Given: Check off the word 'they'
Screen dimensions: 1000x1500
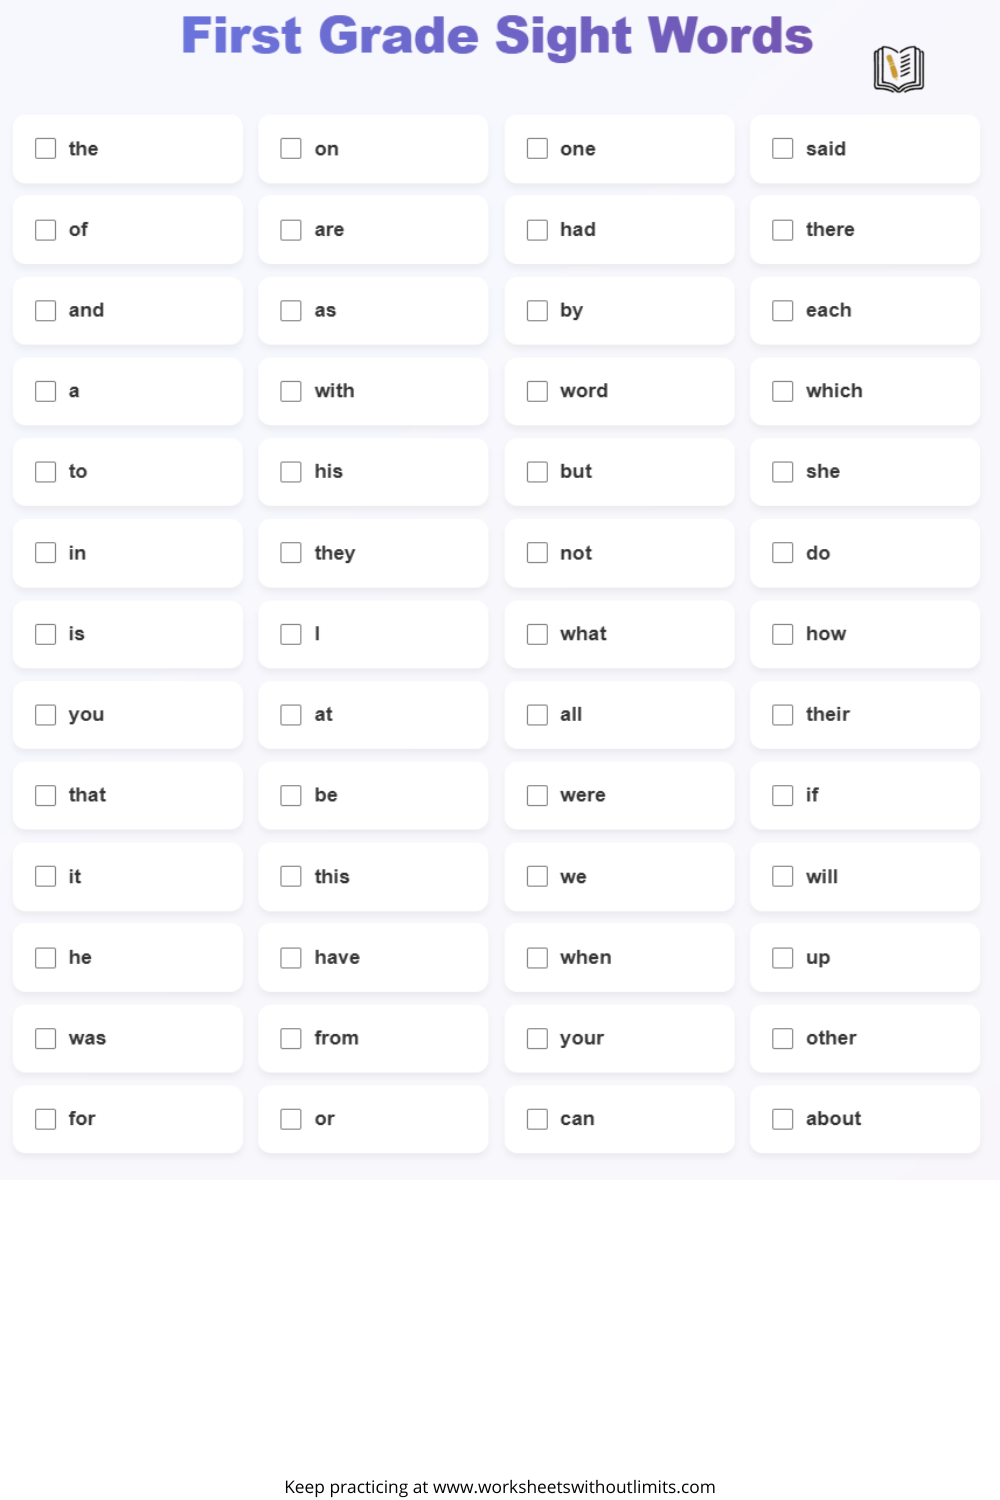Looking at the screenshot, I should 291,553.
